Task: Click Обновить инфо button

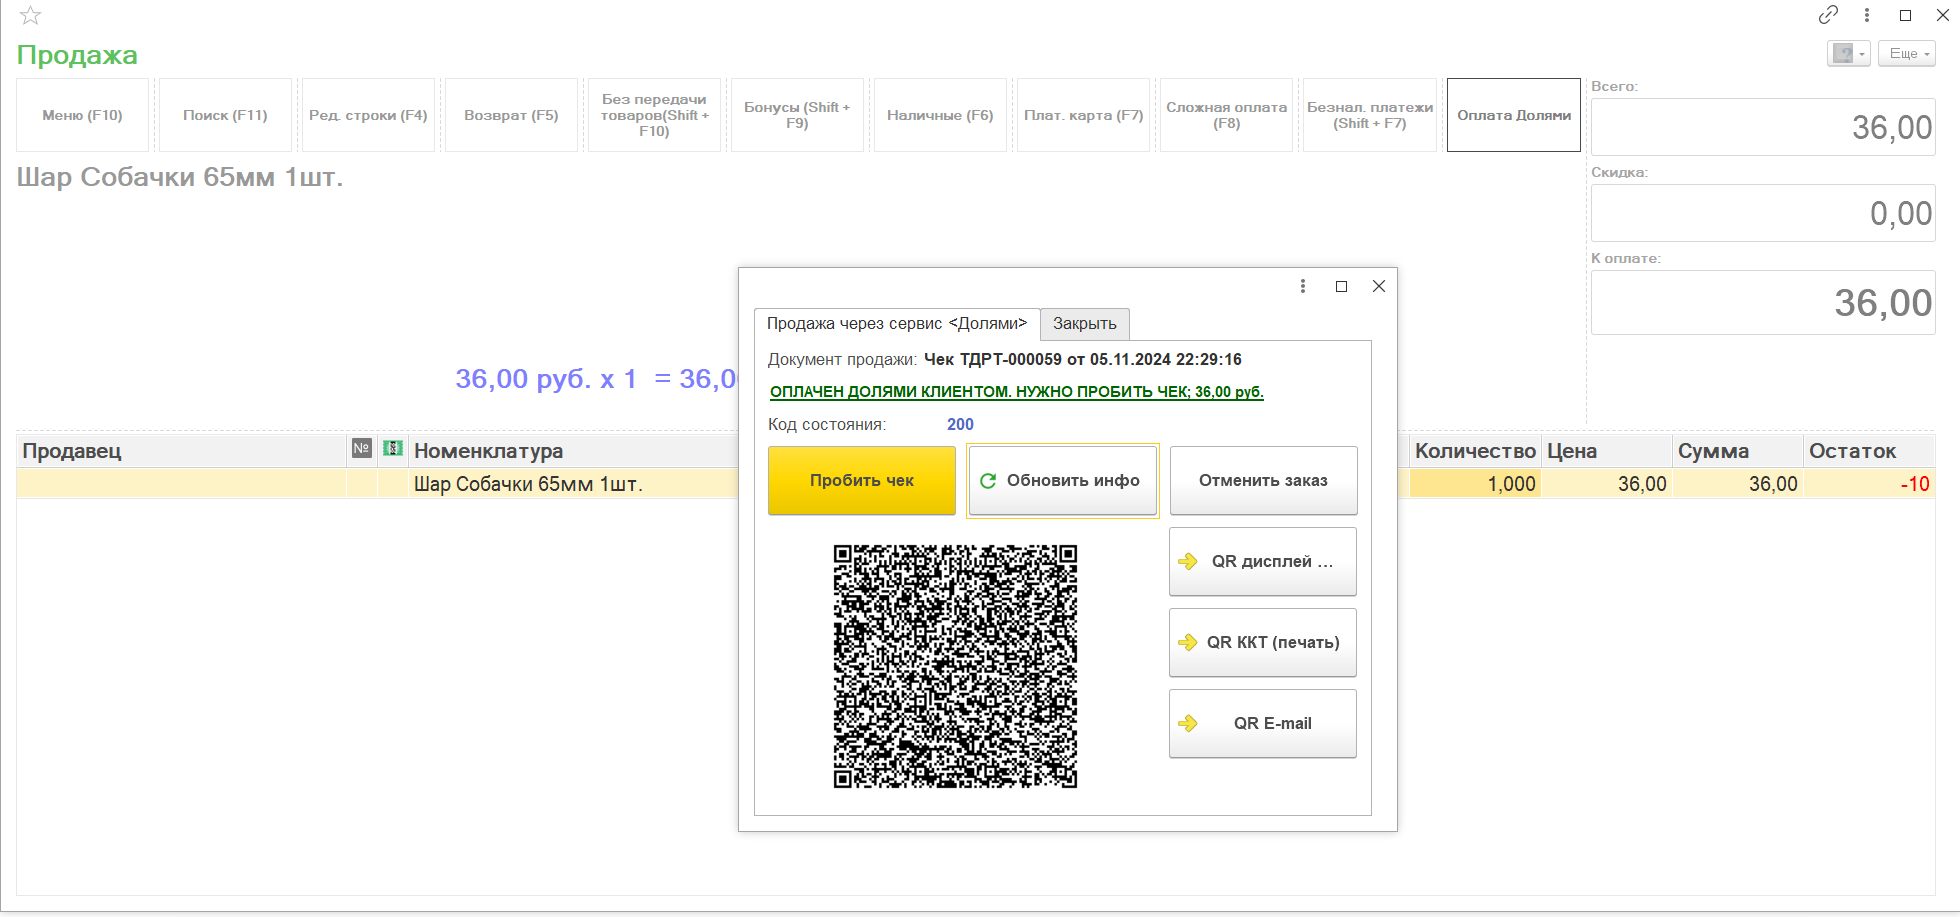Action: 1063,481
